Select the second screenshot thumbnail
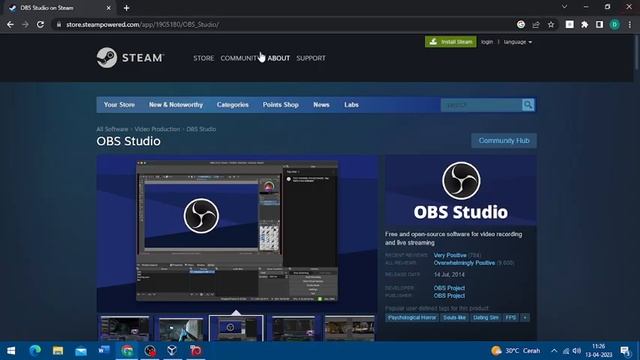Image resolution: width=640 pixels, height=360 pixels. click(x=181, y=328)
